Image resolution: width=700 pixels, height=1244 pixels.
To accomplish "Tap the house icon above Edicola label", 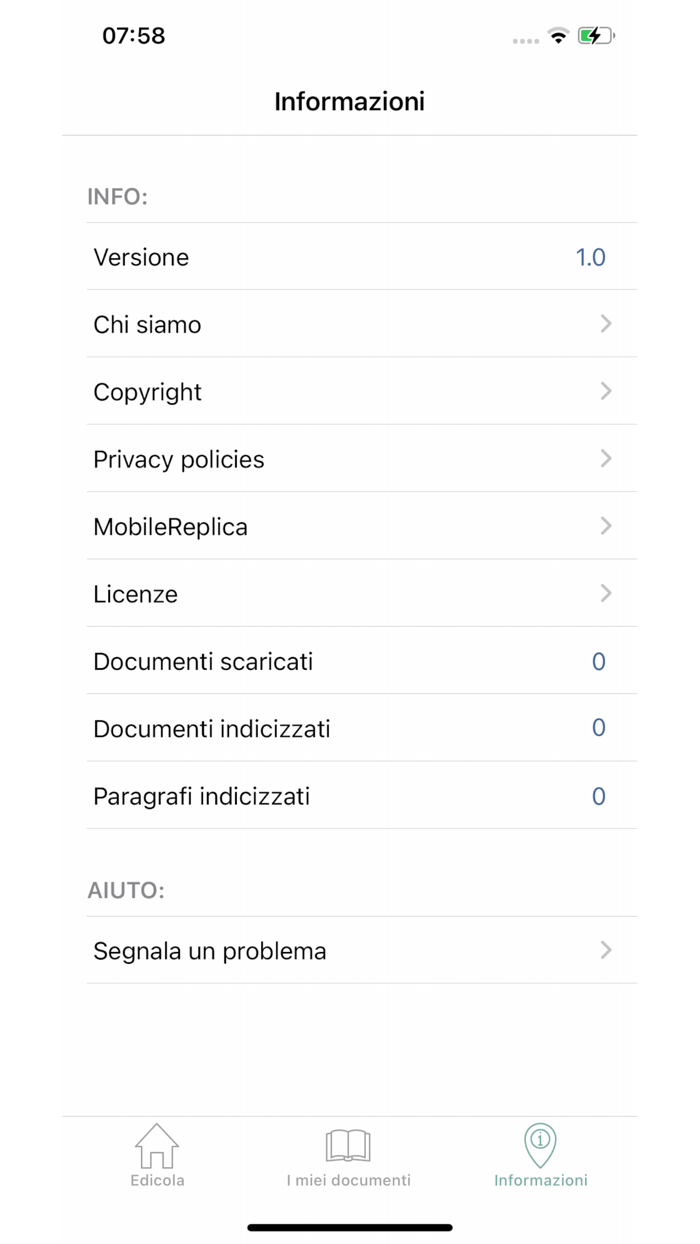I will [x=157, y=1147].
